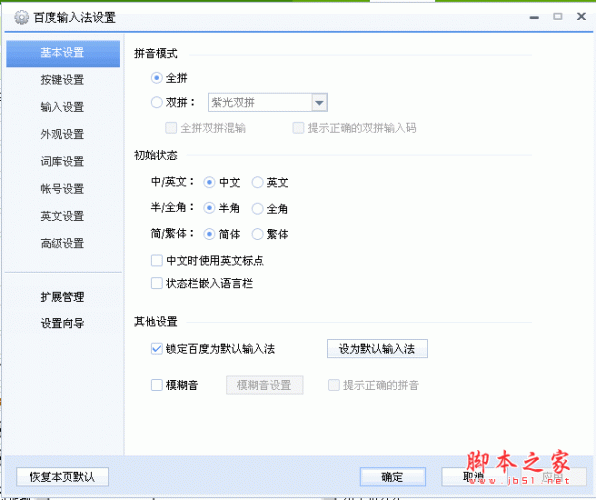The image size is (596, 500).
Task: Close the 百度输入法设置 window
Action: (x=581, y=16)
